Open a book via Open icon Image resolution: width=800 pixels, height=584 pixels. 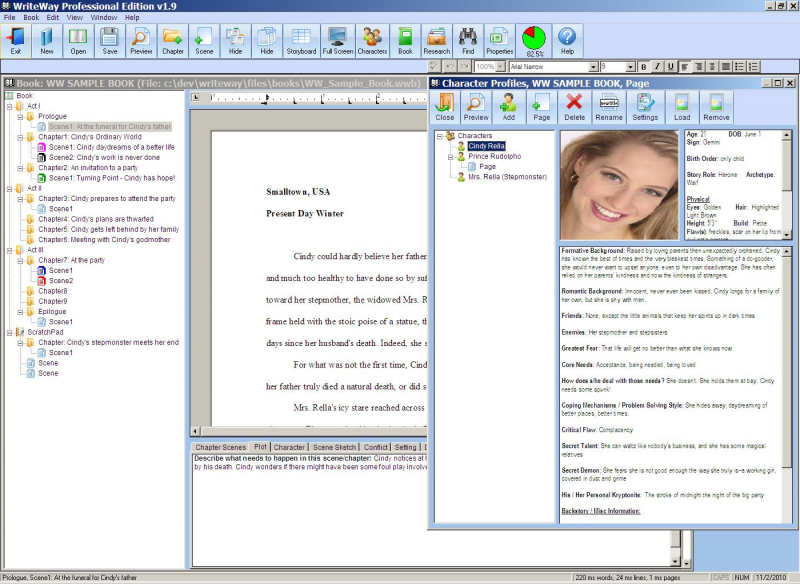coord(78,40)
